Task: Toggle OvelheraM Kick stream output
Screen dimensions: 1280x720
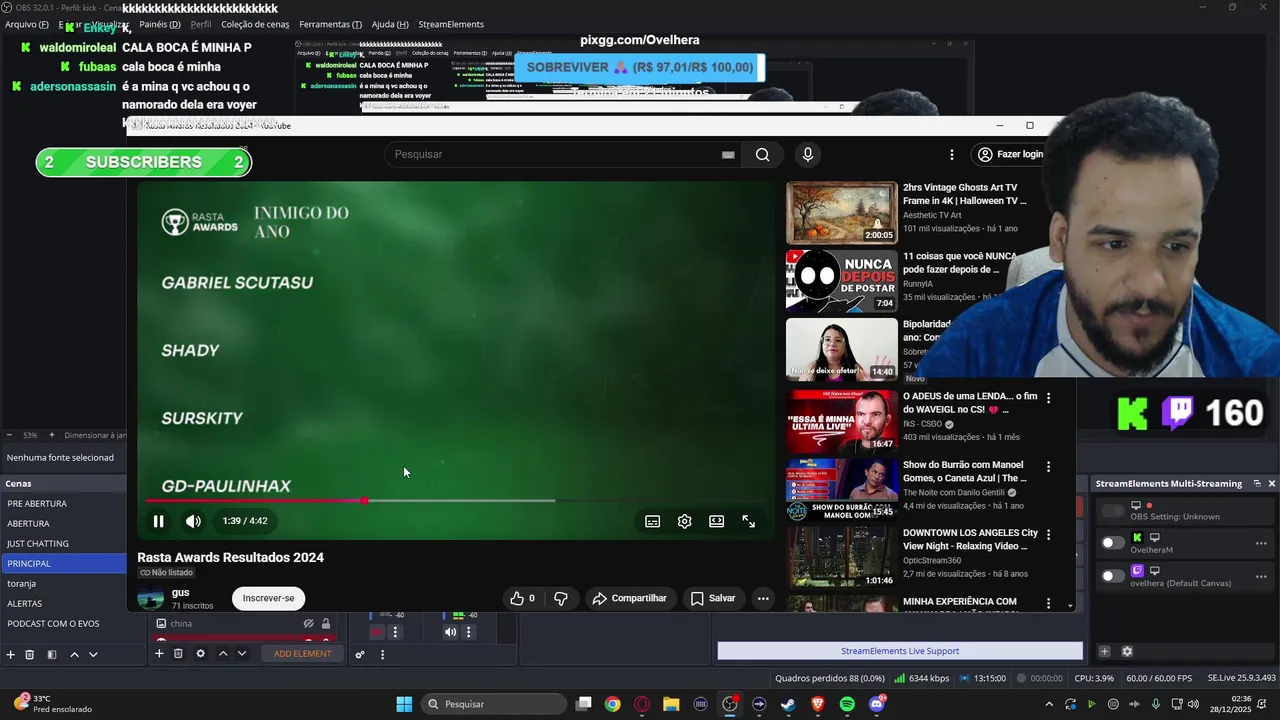Action: click(1112, 543)
